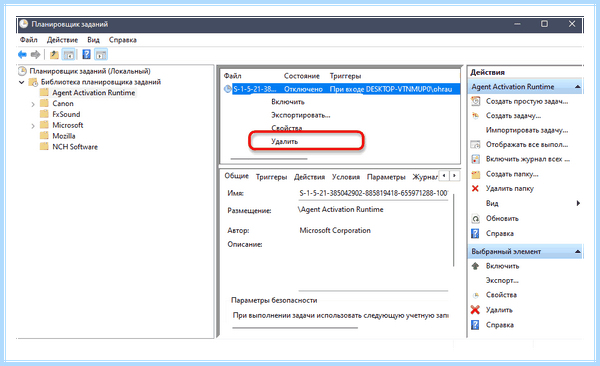Choose Свойства in the context menu

point(287,128)
